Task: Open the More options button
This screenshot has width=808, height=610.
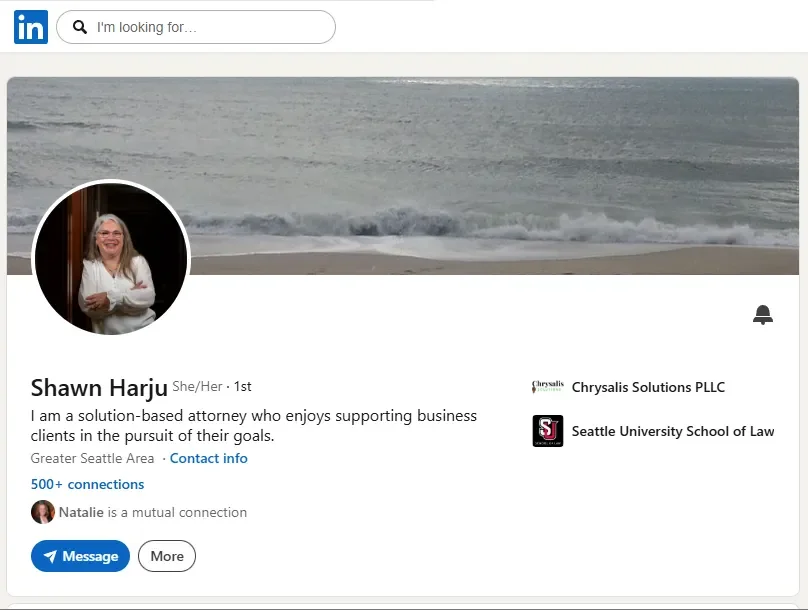Action: click(167, 556)
